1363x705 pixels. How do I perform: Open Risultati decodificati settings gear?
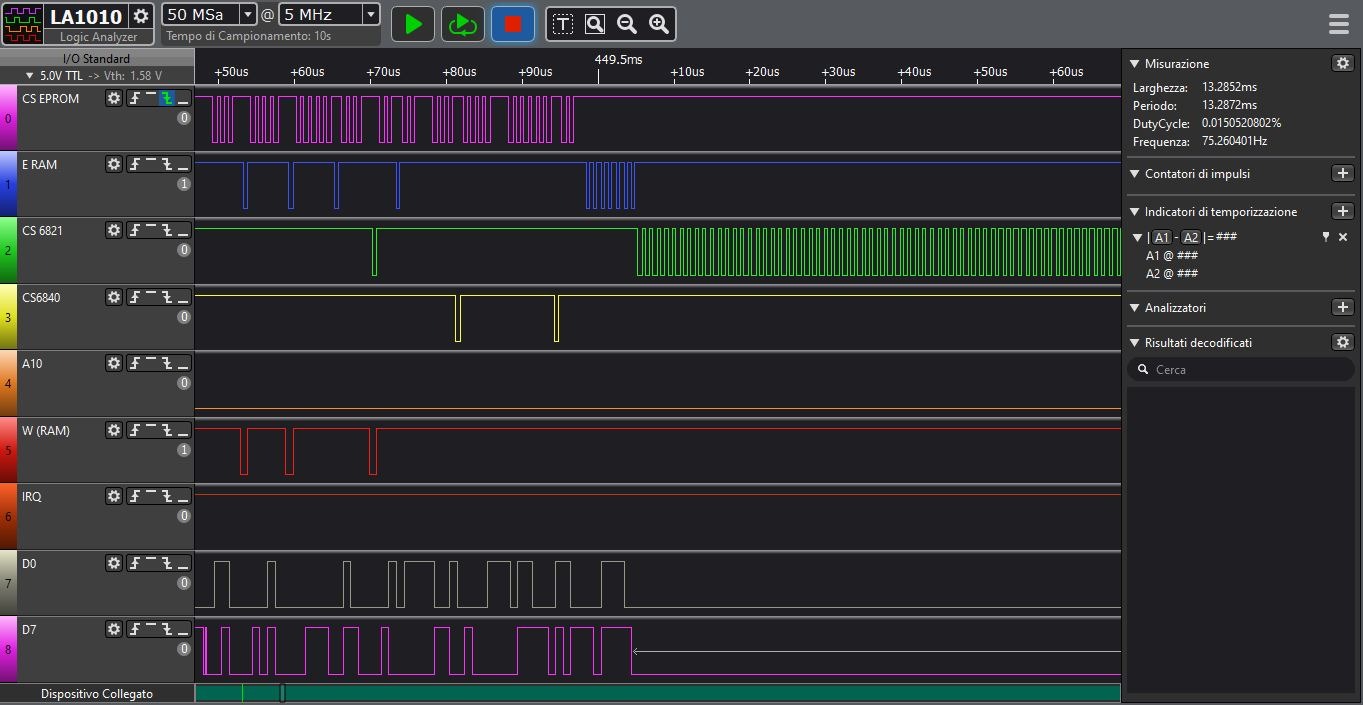1343,342
